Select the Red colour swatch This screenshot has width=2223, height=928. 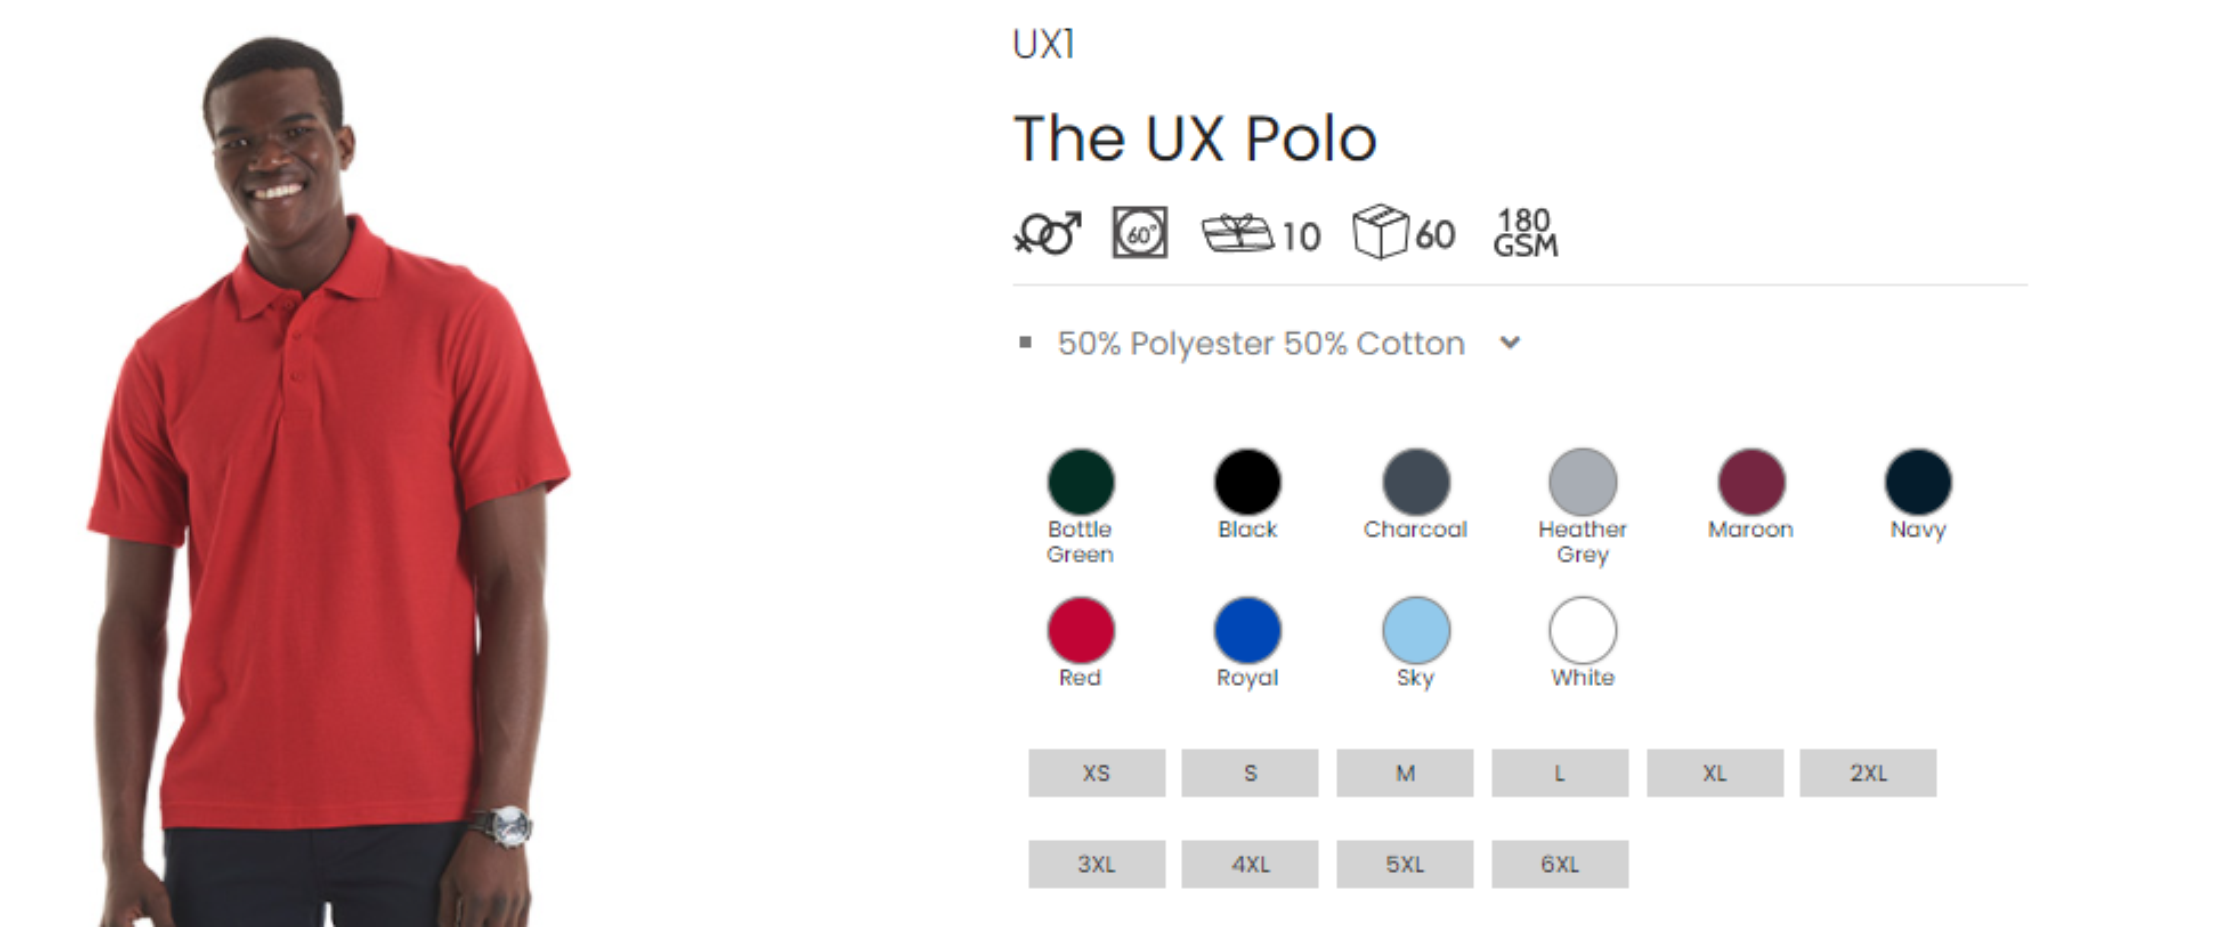[1081, 630]
